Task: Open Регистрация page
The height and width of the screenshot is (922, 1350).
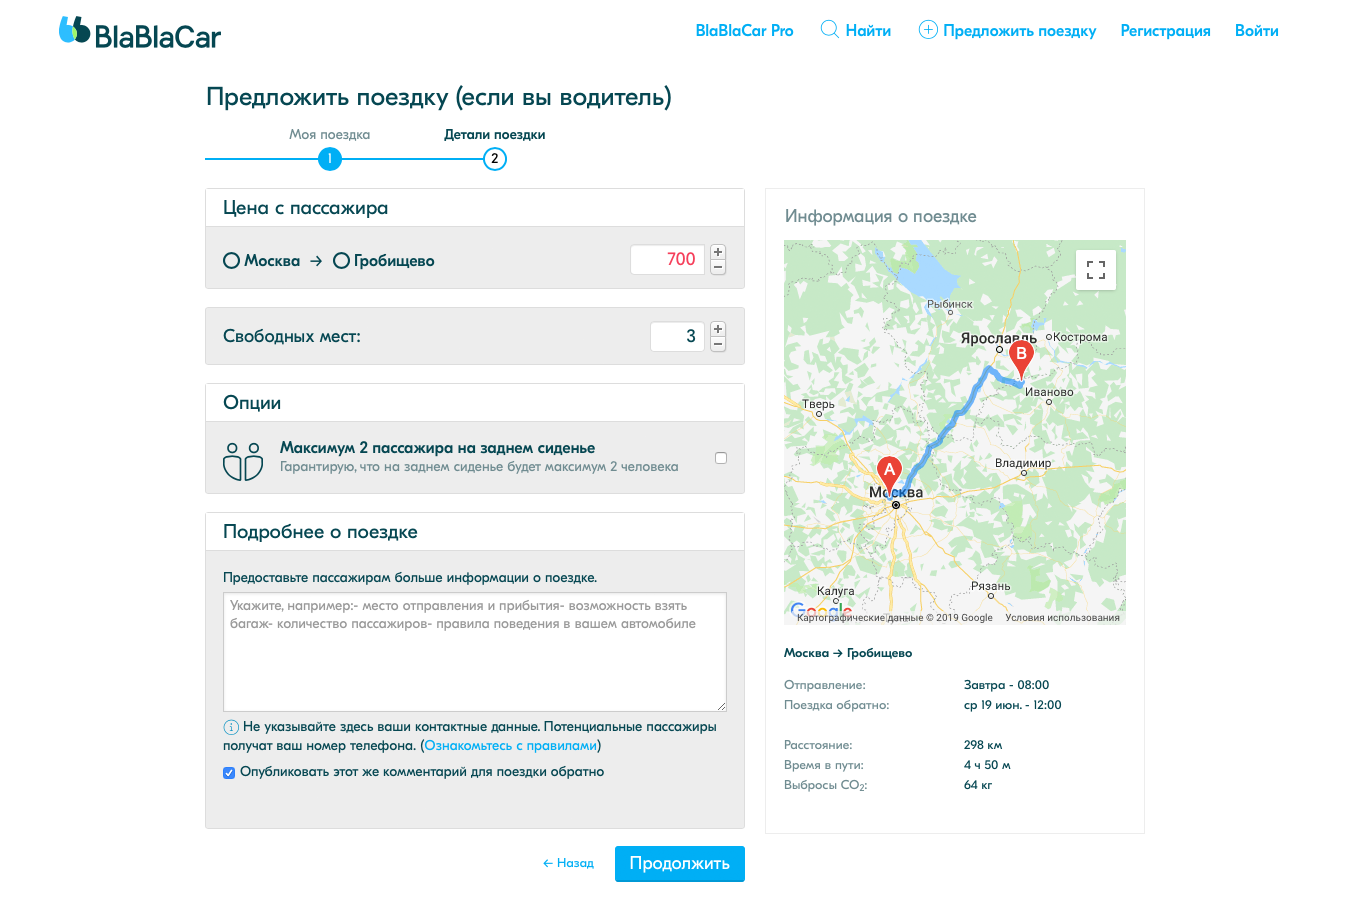Action: click(1165, 30)
